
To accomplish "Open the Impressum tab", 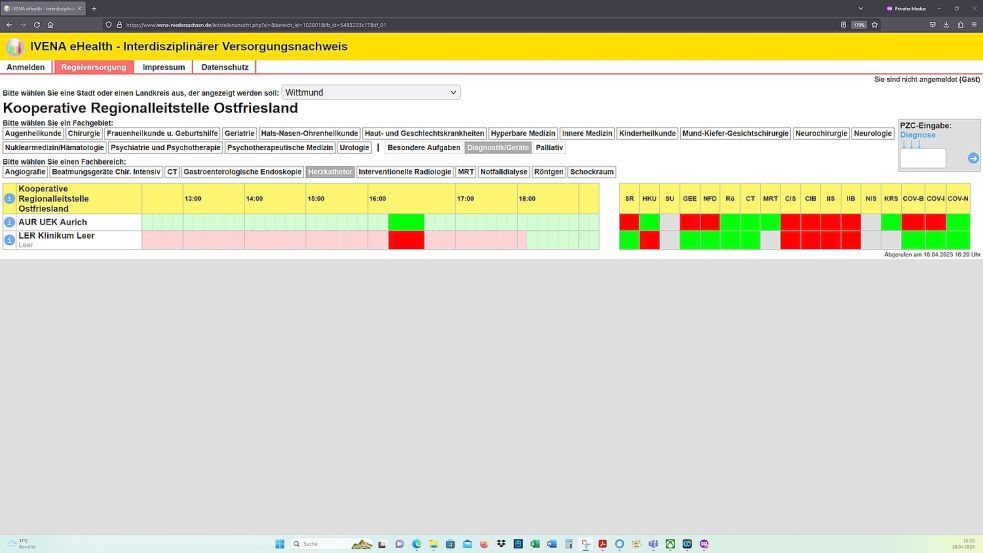I will pos(164,67).
